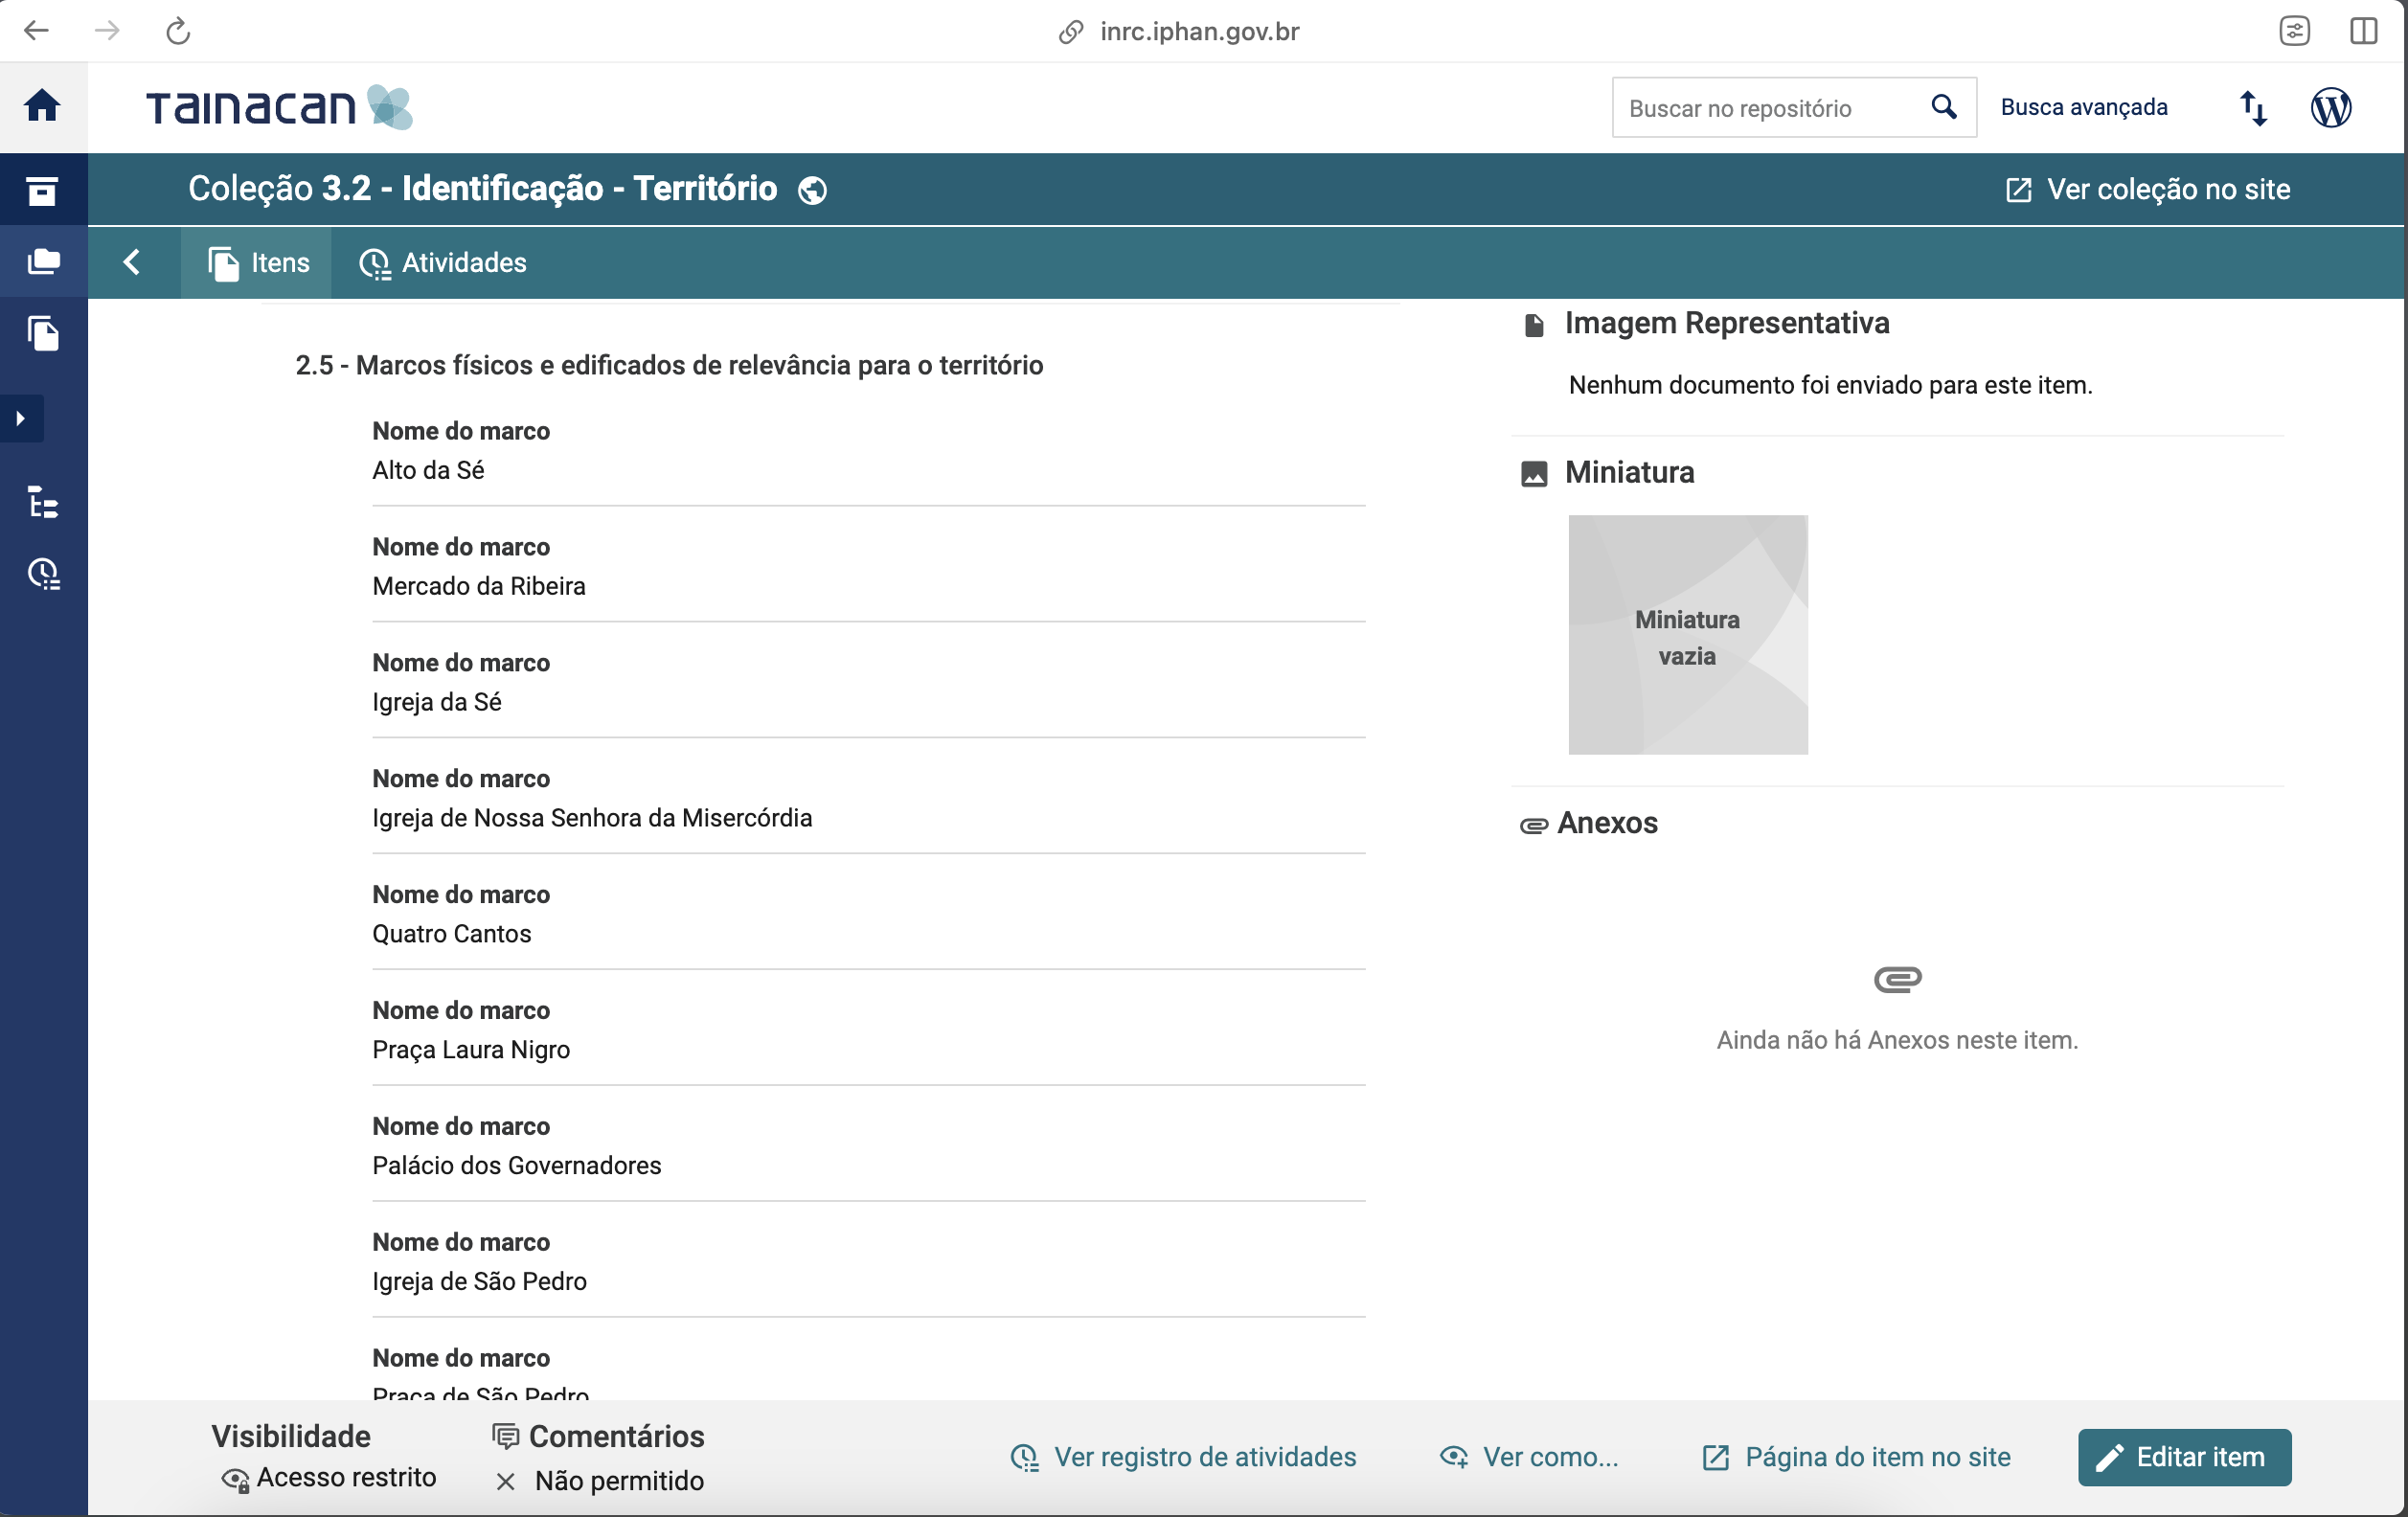The height and width of the screenshot is (1517, 2408).
Task: Select the Alto da Sé value text
Action: click(428, 470)
